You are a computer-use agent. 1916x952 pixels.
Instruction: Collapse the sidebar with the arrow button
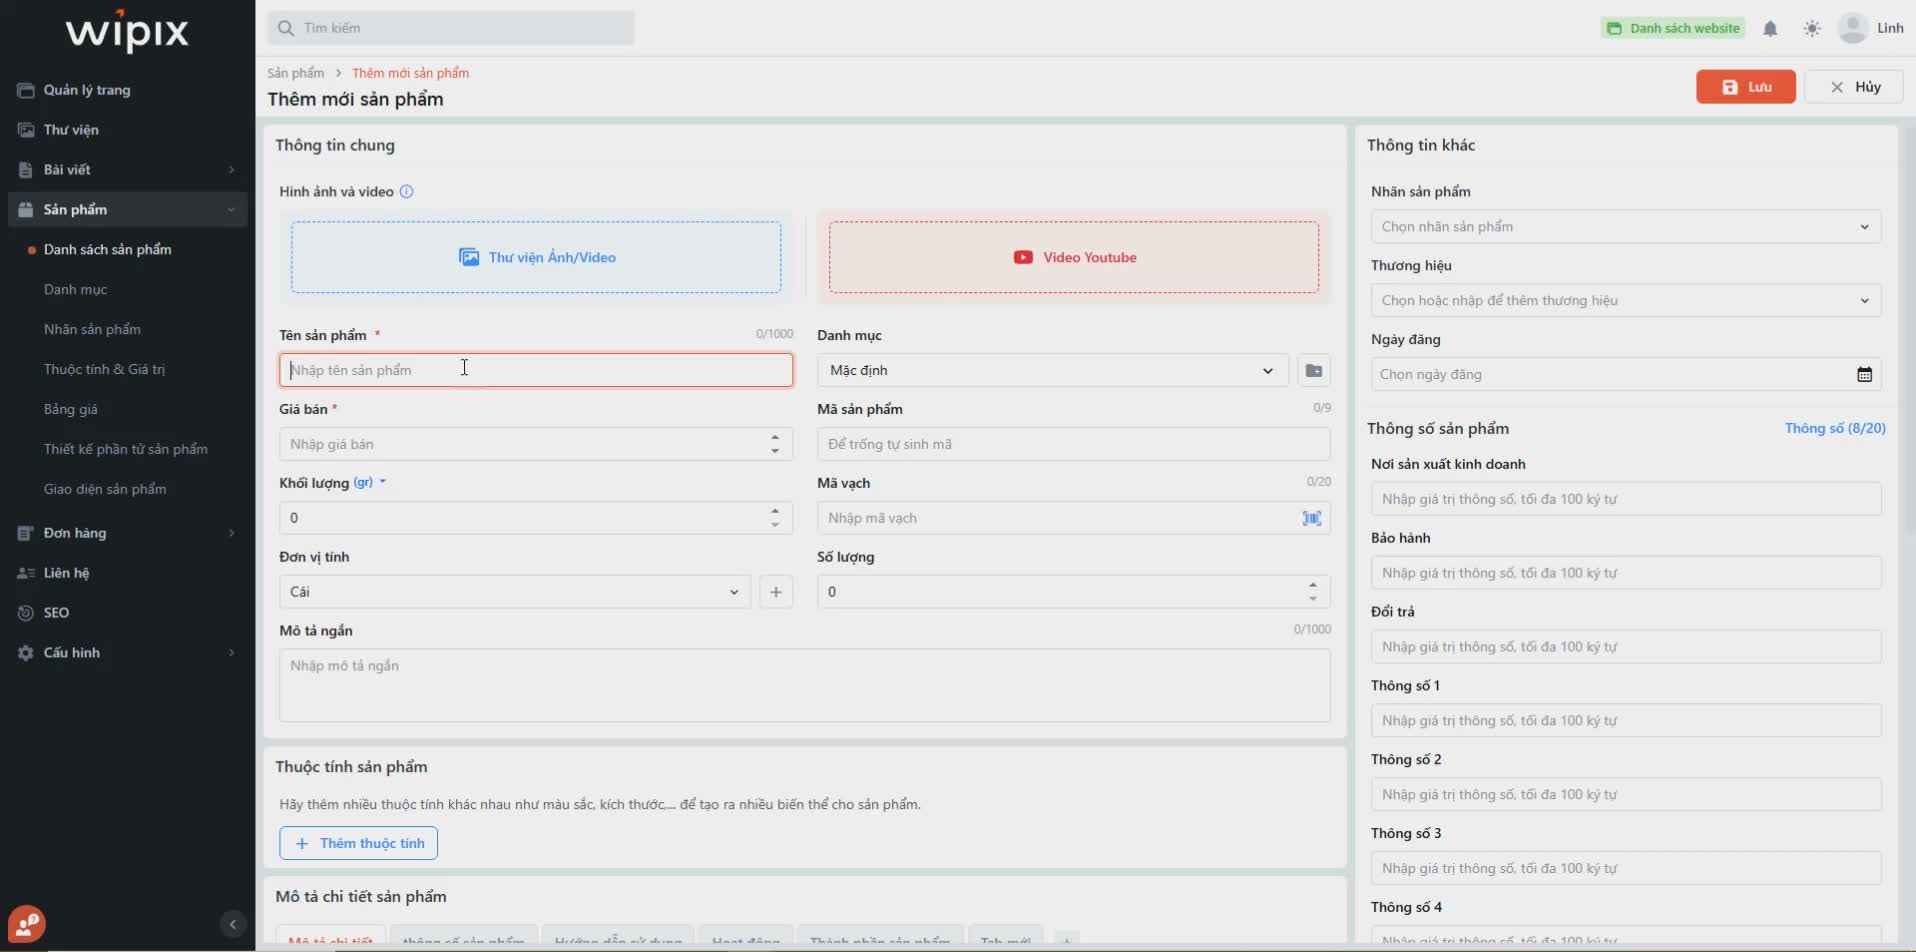[x=232, y=924]
